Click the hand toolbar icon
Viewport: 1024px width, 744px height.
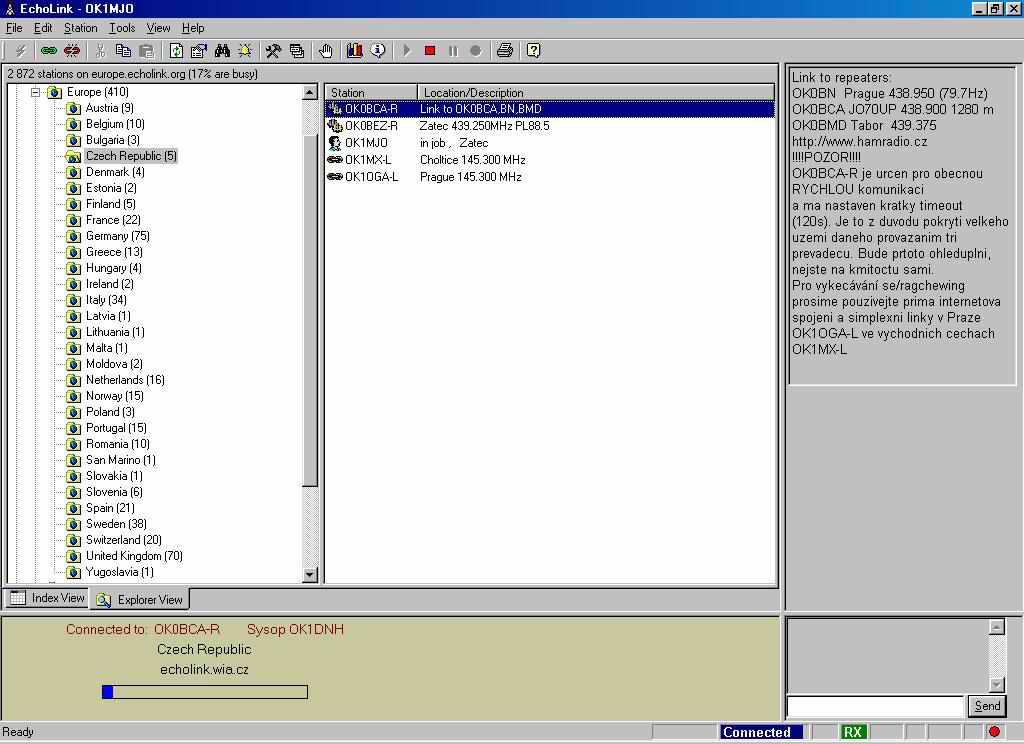(325, 50)
